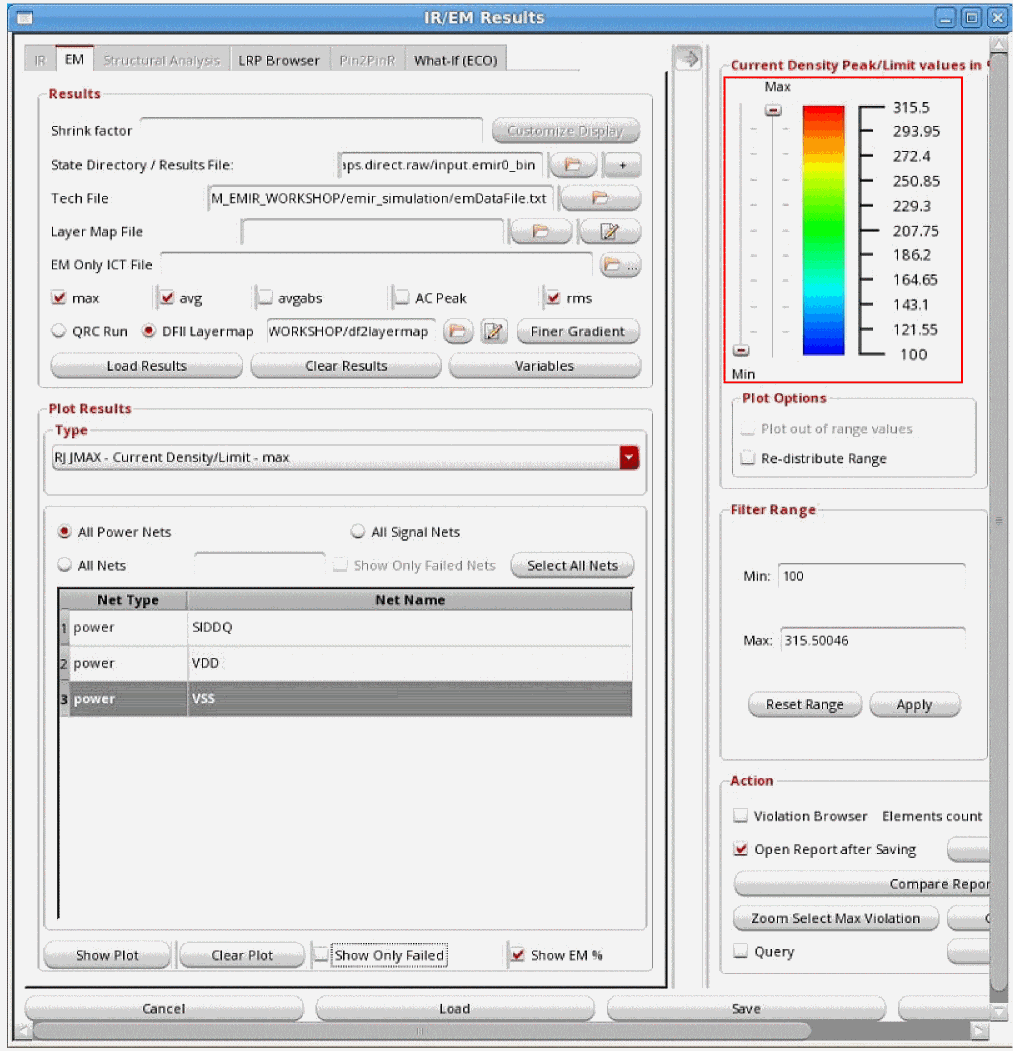Open folder browser for Tech File
1013x1051 pixels.
click(x=600, y=198)
